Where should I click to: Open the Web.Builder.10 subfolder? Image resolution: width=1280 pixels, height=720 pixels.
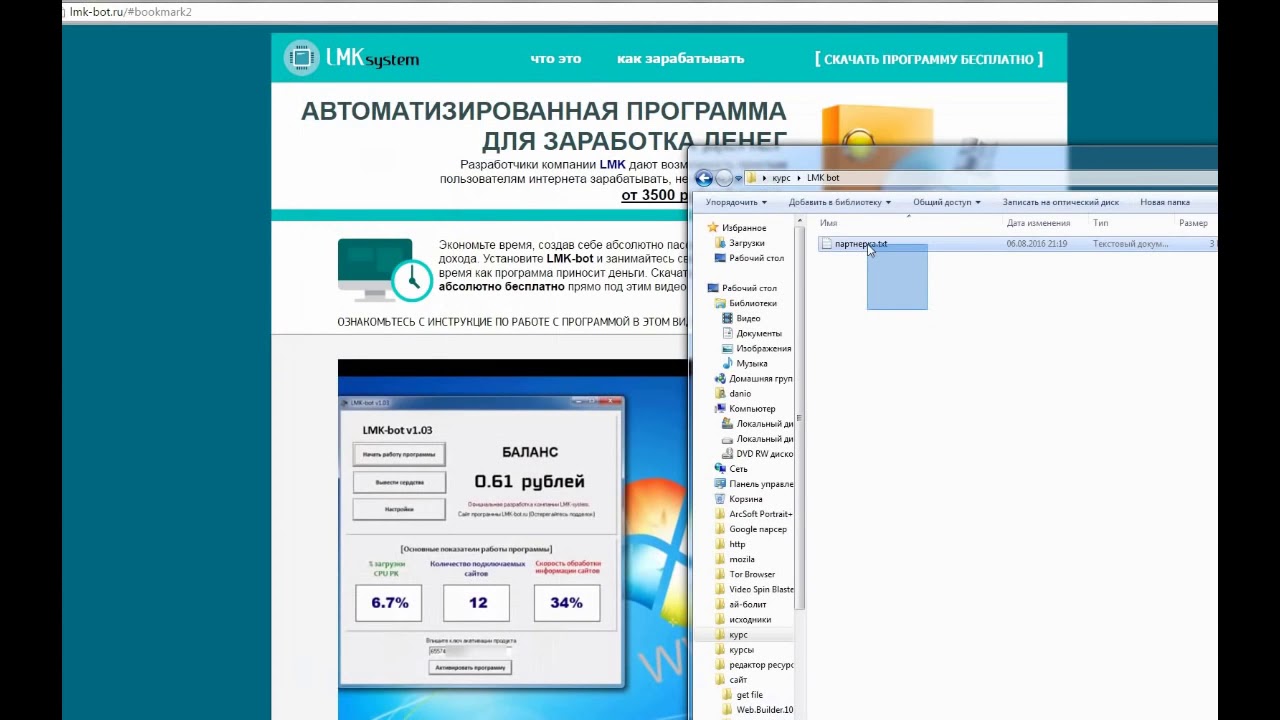(x=757, y=710)
